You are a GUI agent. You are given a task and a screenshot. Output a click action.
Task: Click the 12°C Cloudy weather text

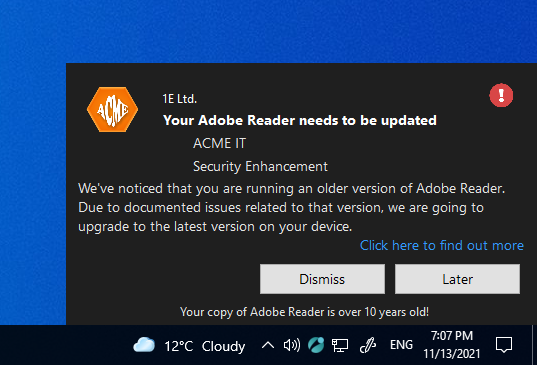(x=205, y=346)
